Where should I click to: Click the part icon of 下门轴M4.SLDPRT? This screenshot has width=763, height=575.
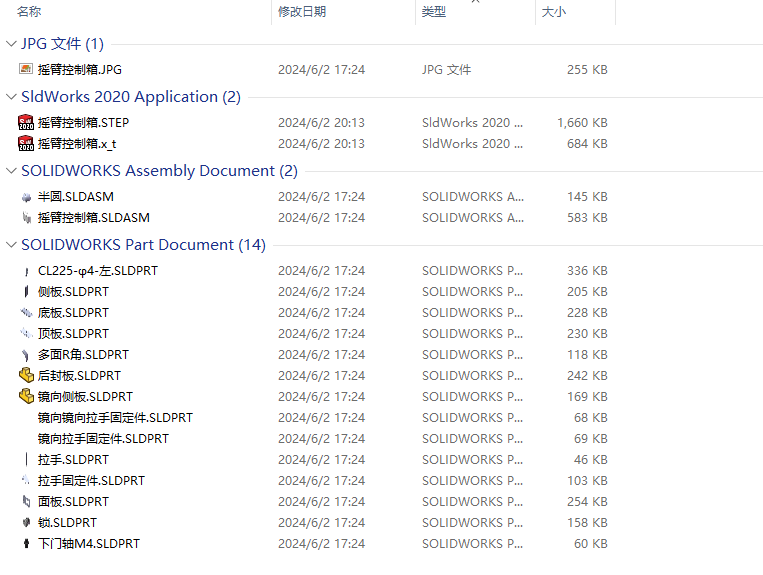[x=26, y=543]
